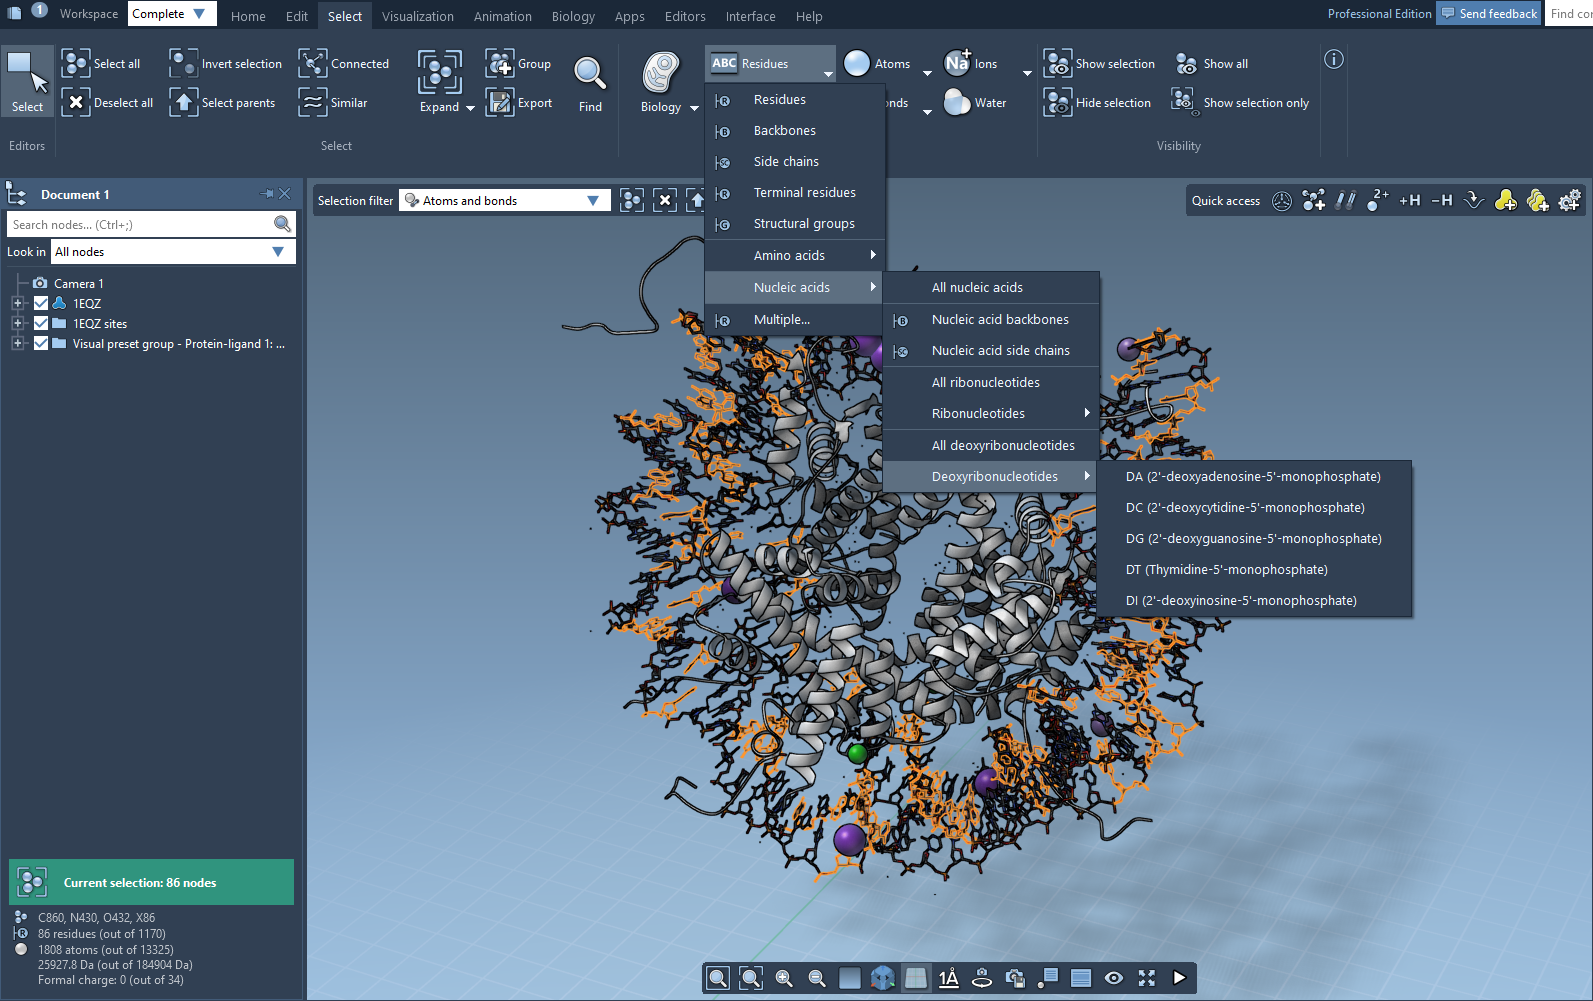Click the Search nodes input field
1593x1001 pixels.
(x=140, y=225)
